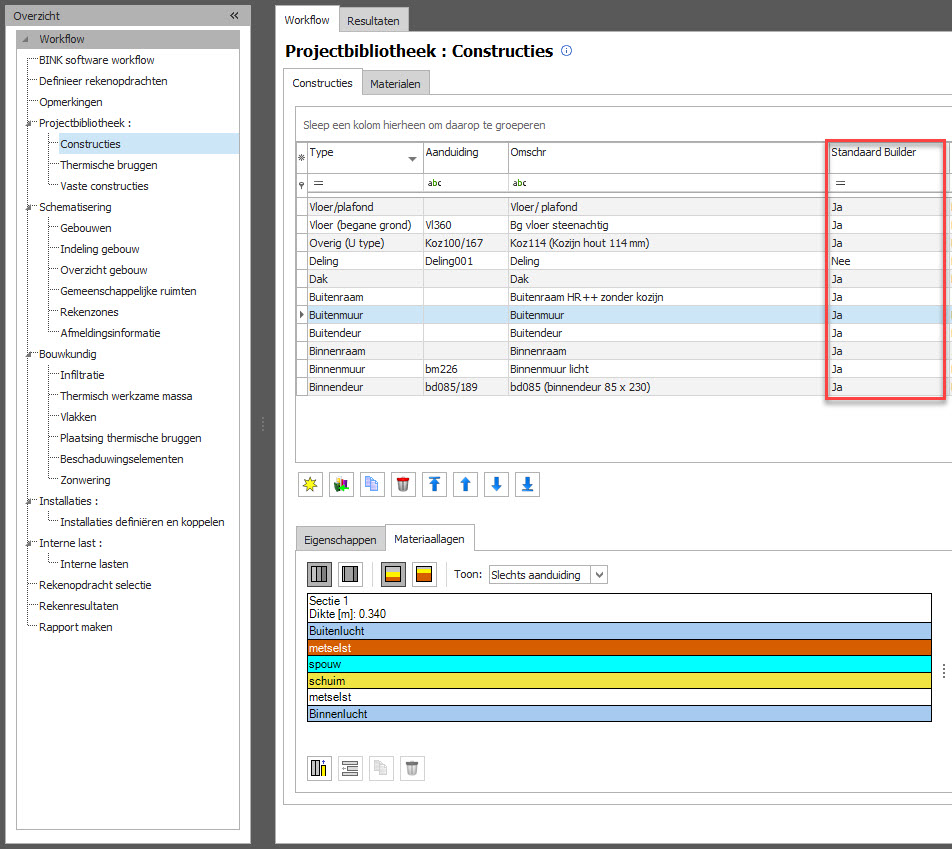Screen dimensions: 952x849
Task: Open the Toon dropdown showing Slechts aanduiding
Action: 599,575
